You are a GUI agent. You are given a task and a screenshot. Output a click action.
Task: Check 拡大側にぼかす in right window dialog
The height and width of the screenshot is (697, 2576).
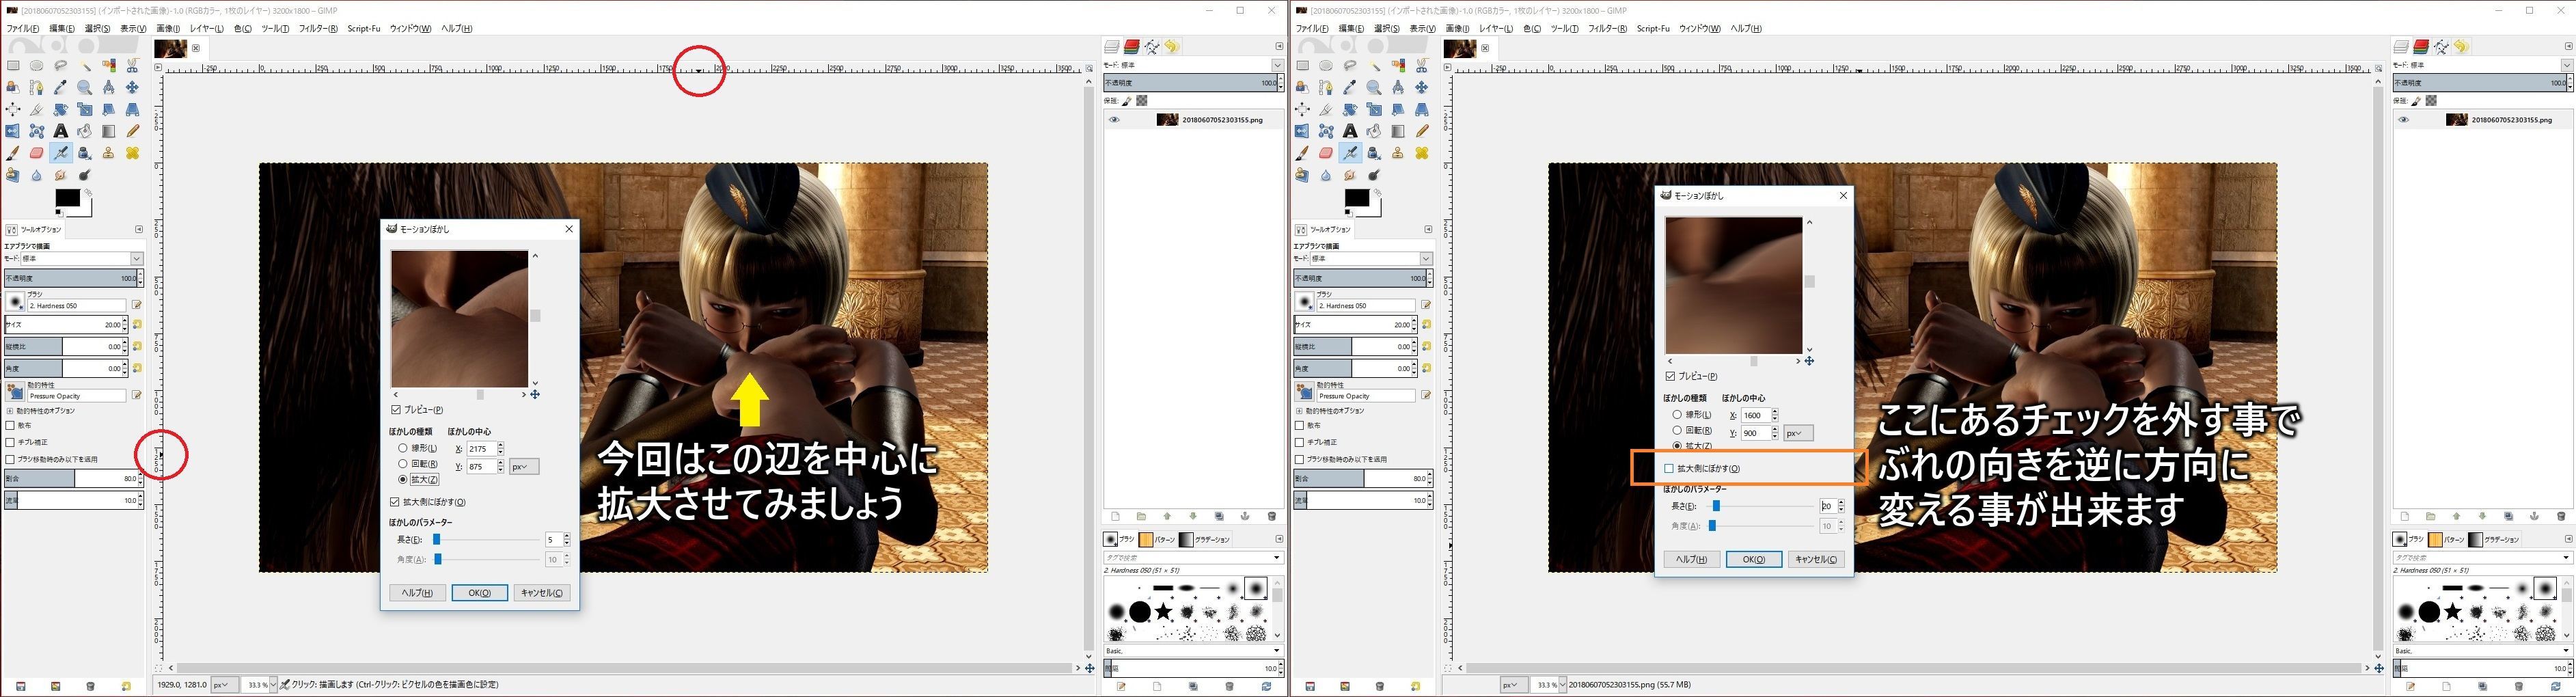[1669, 468]
